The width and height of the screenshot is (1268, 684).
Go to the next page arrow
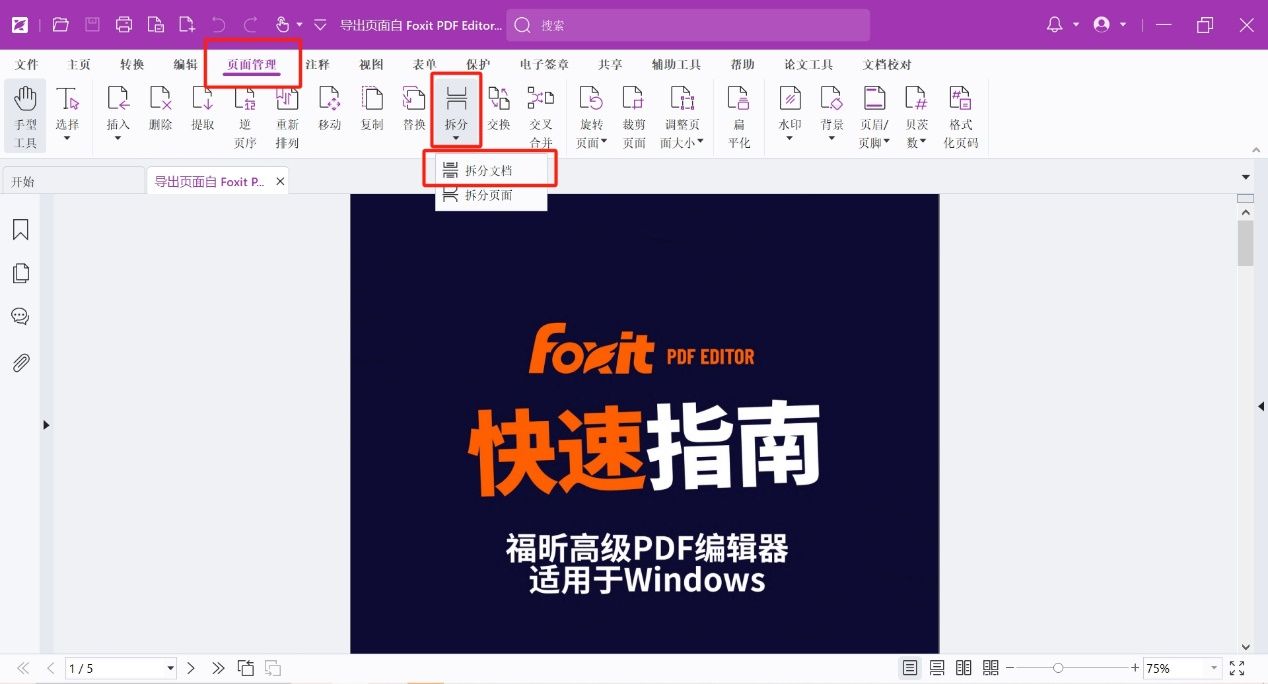(x=191, y=668)
